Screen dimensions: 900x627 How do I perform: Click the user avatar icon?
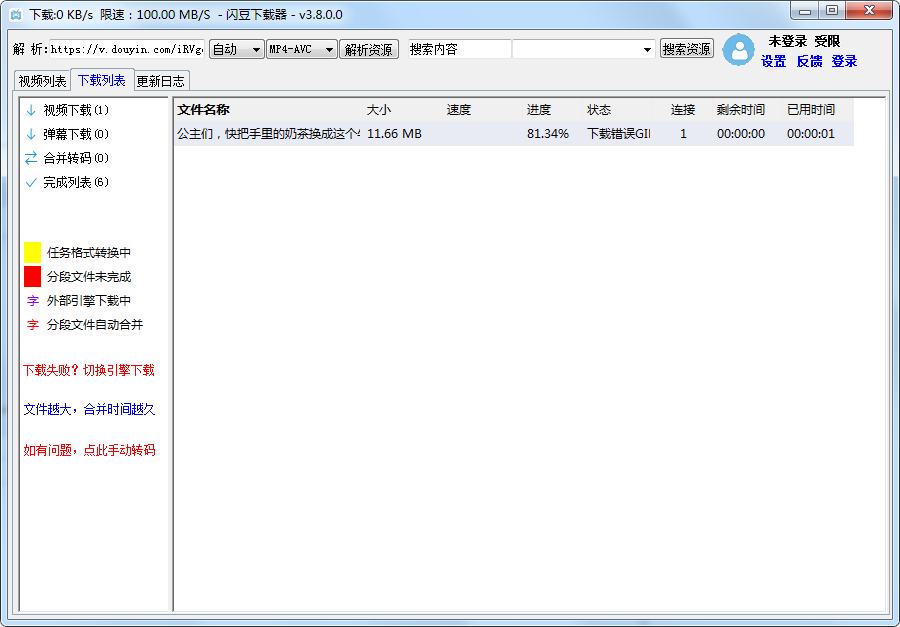click(738, 50)
